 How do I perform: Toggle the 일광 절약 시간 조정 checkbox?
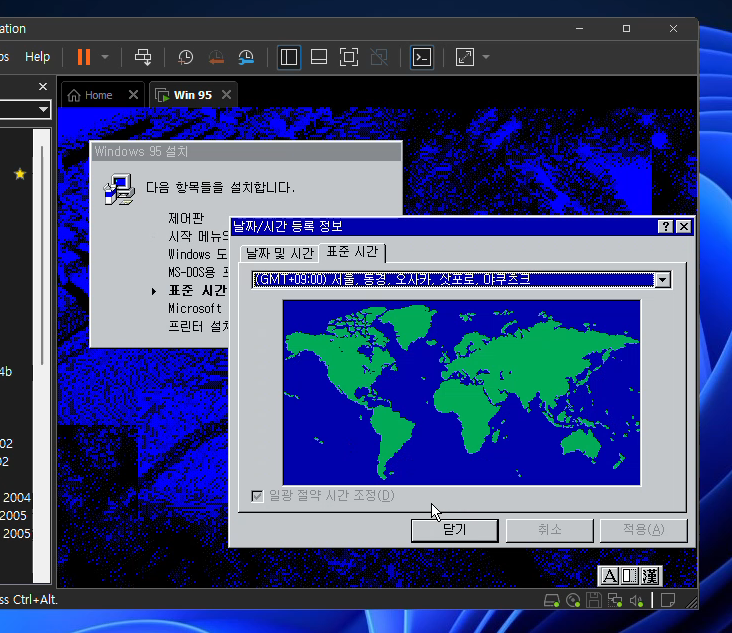pyautogui.click(x=257, y=496)
